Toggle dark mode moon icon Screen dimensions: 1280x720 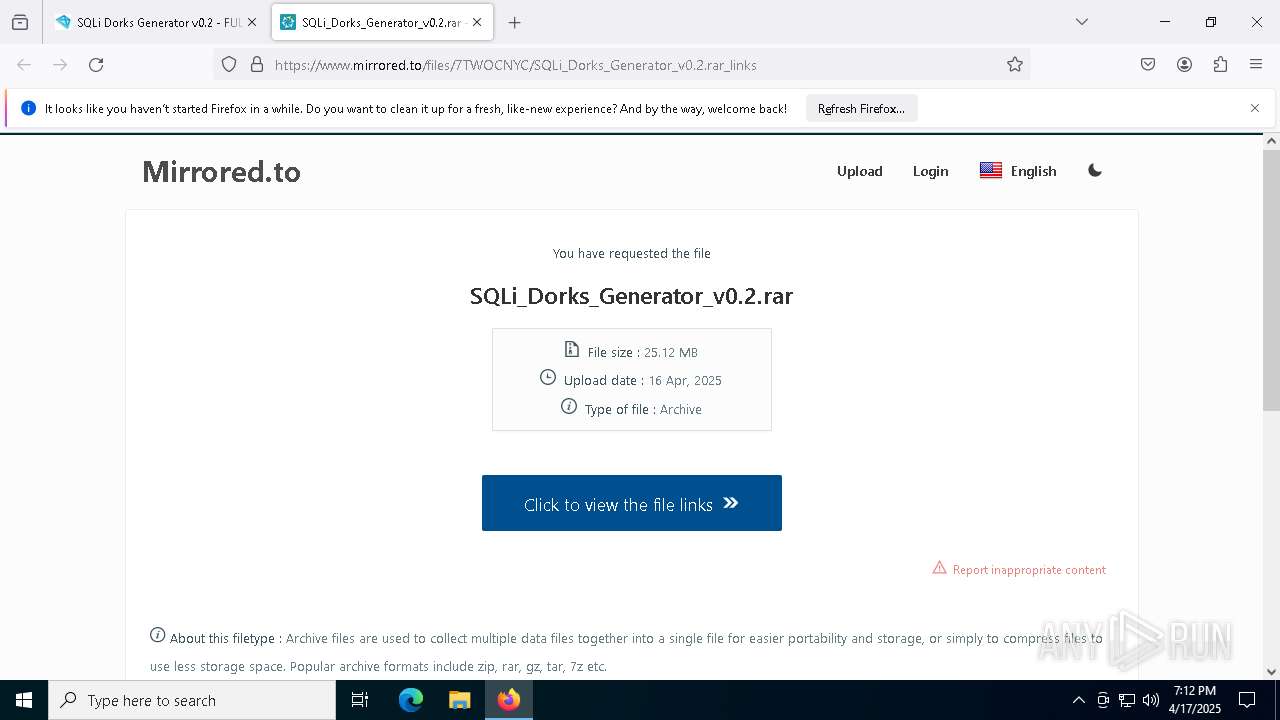(1095, 170)
